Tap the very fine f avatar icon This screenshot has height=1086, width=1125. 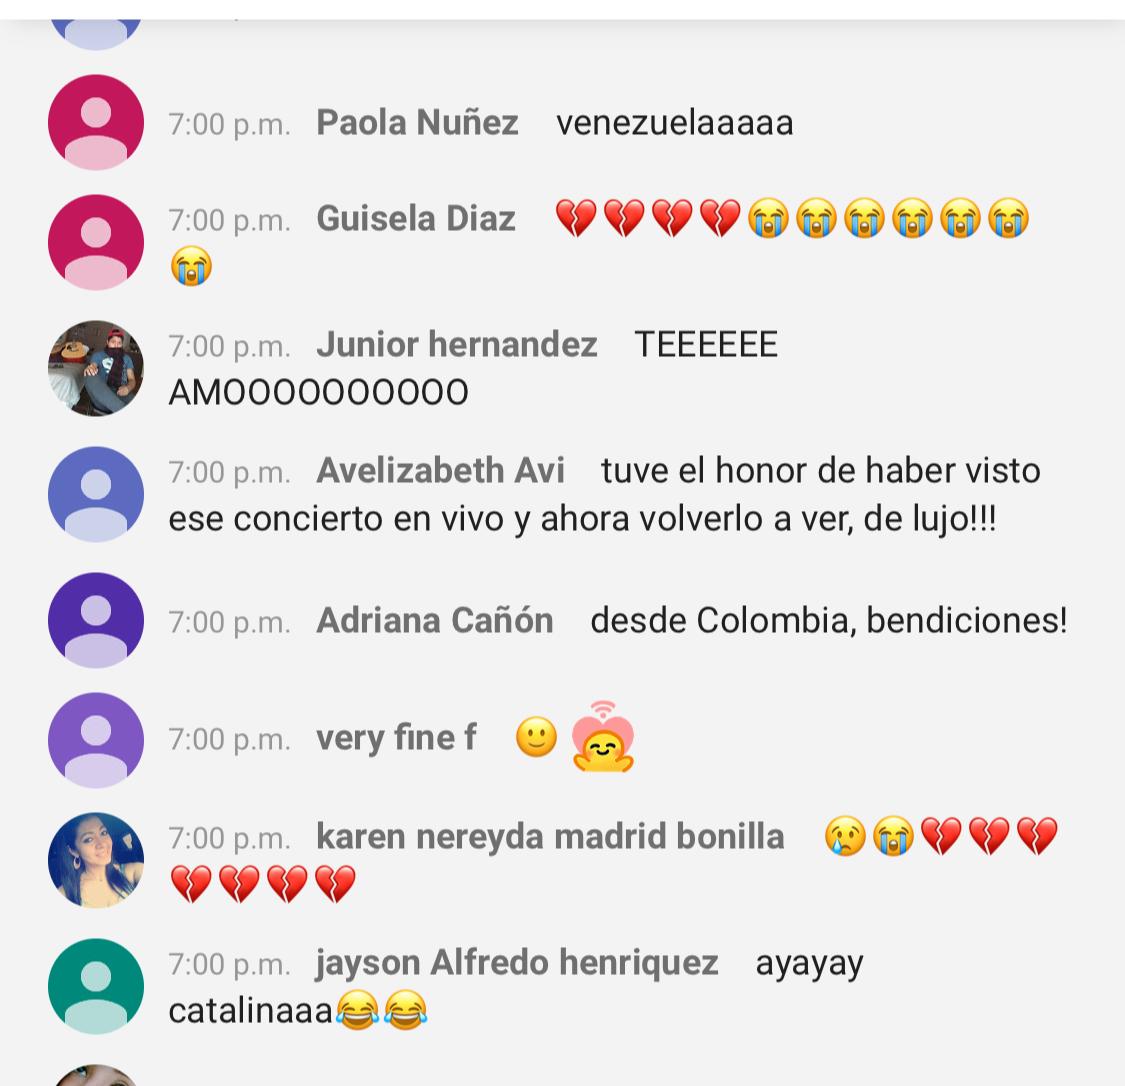point(96,740)
